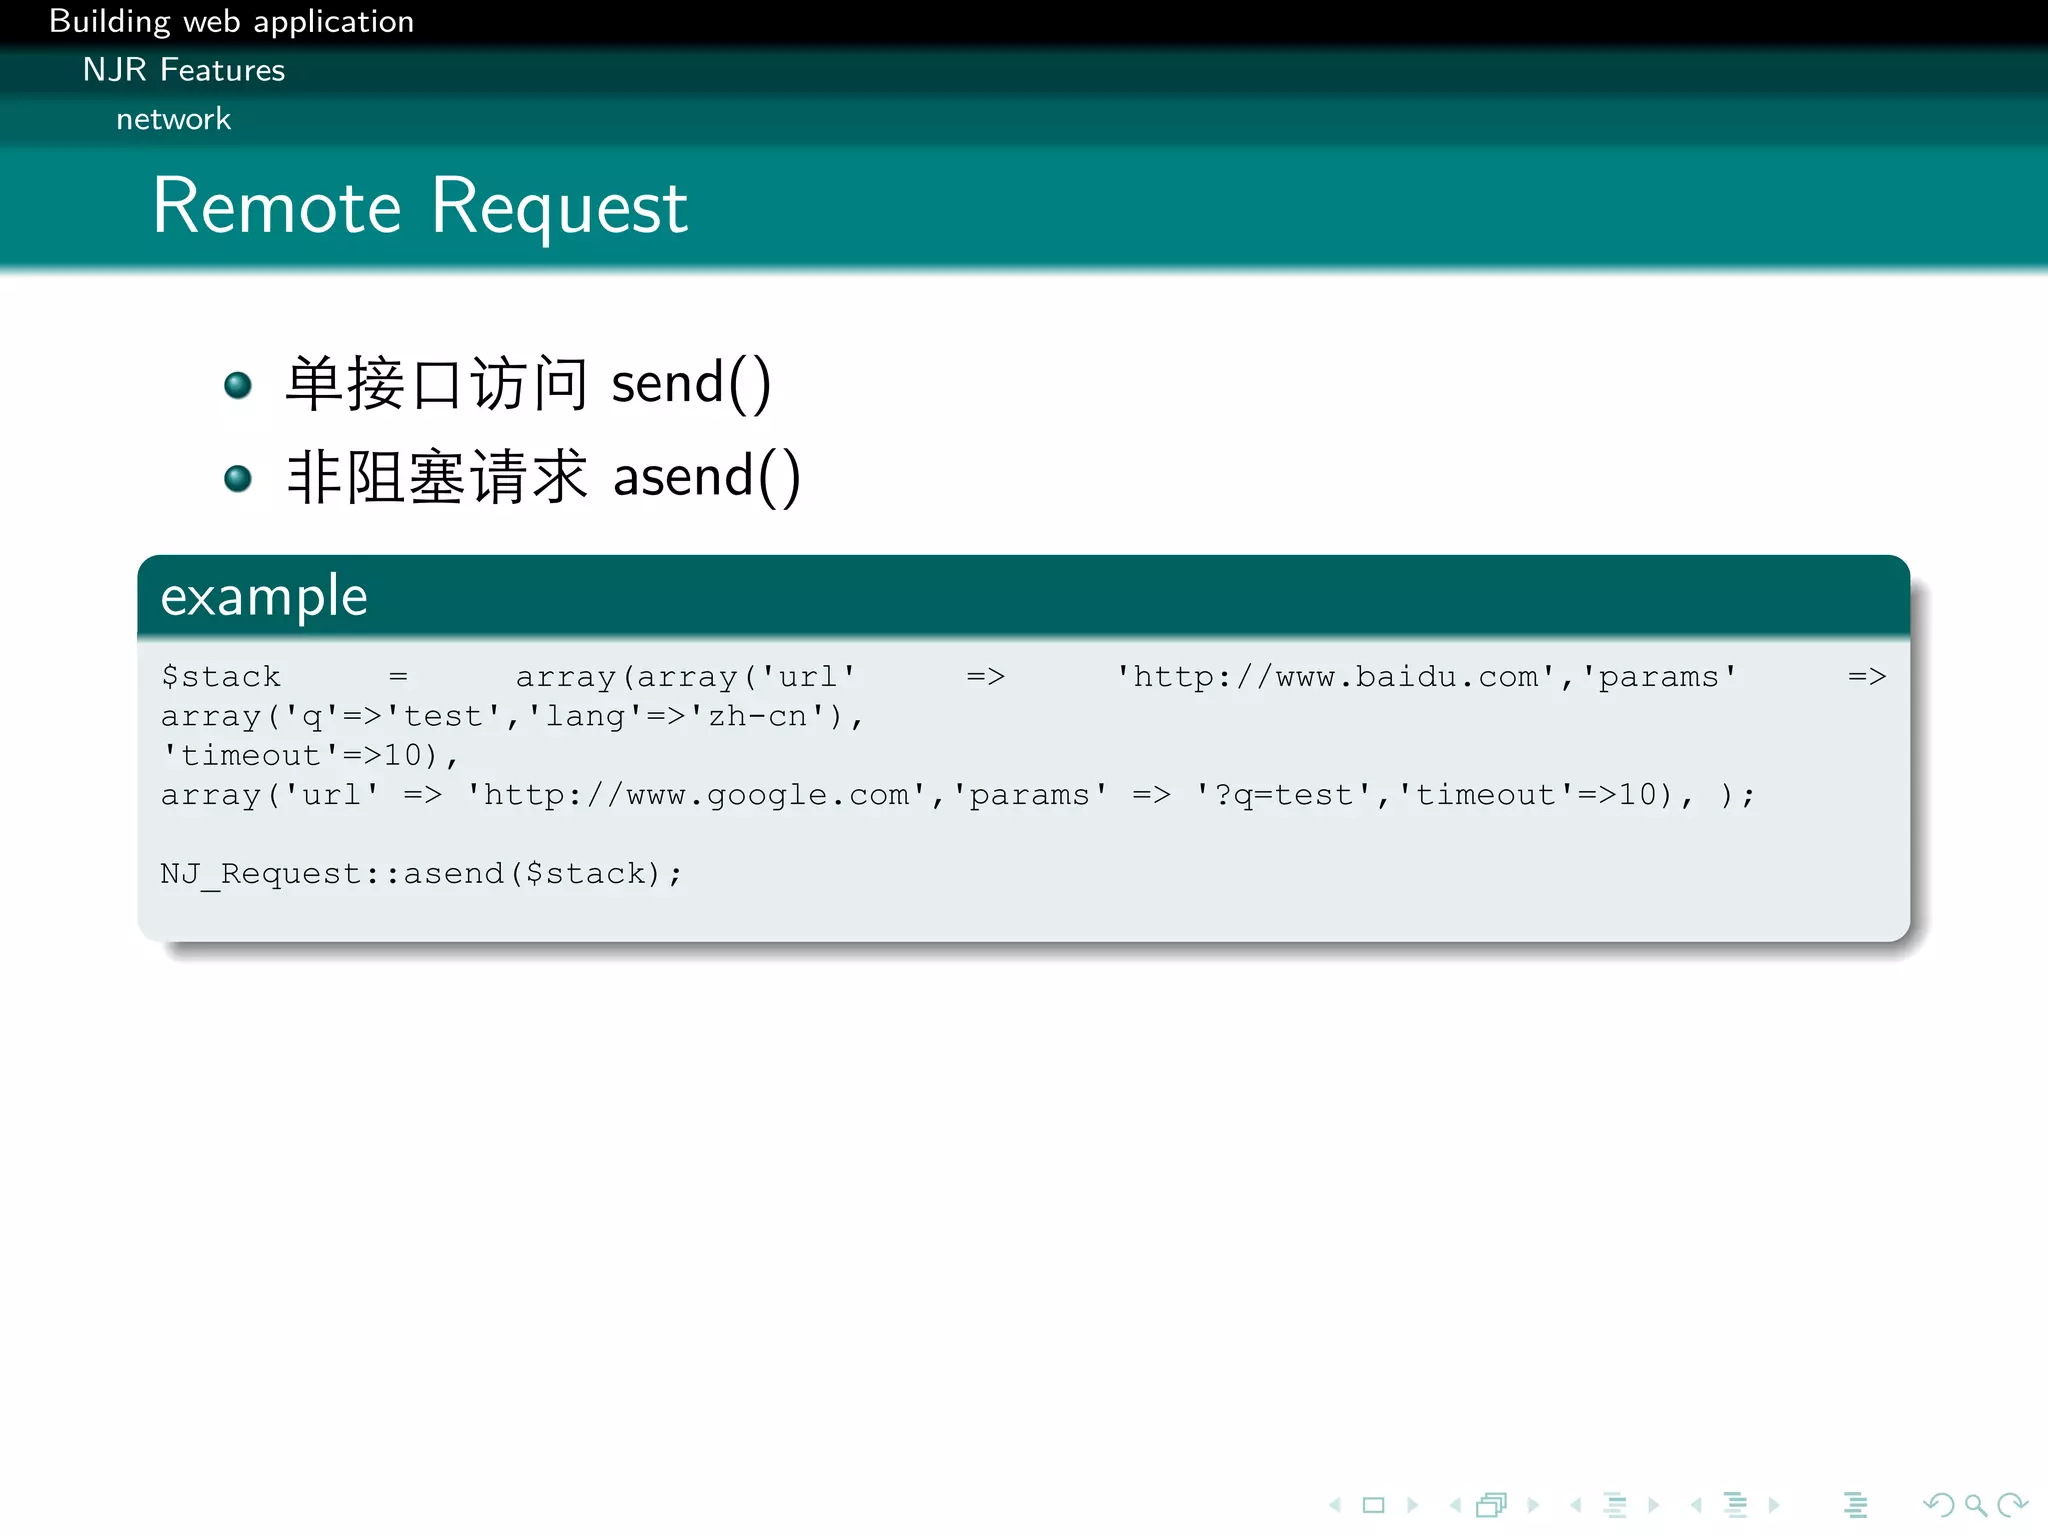Viewport: 2048px width, 1536px height.
Task: Click the presentation outline lines icon
Action: 1855,1505
